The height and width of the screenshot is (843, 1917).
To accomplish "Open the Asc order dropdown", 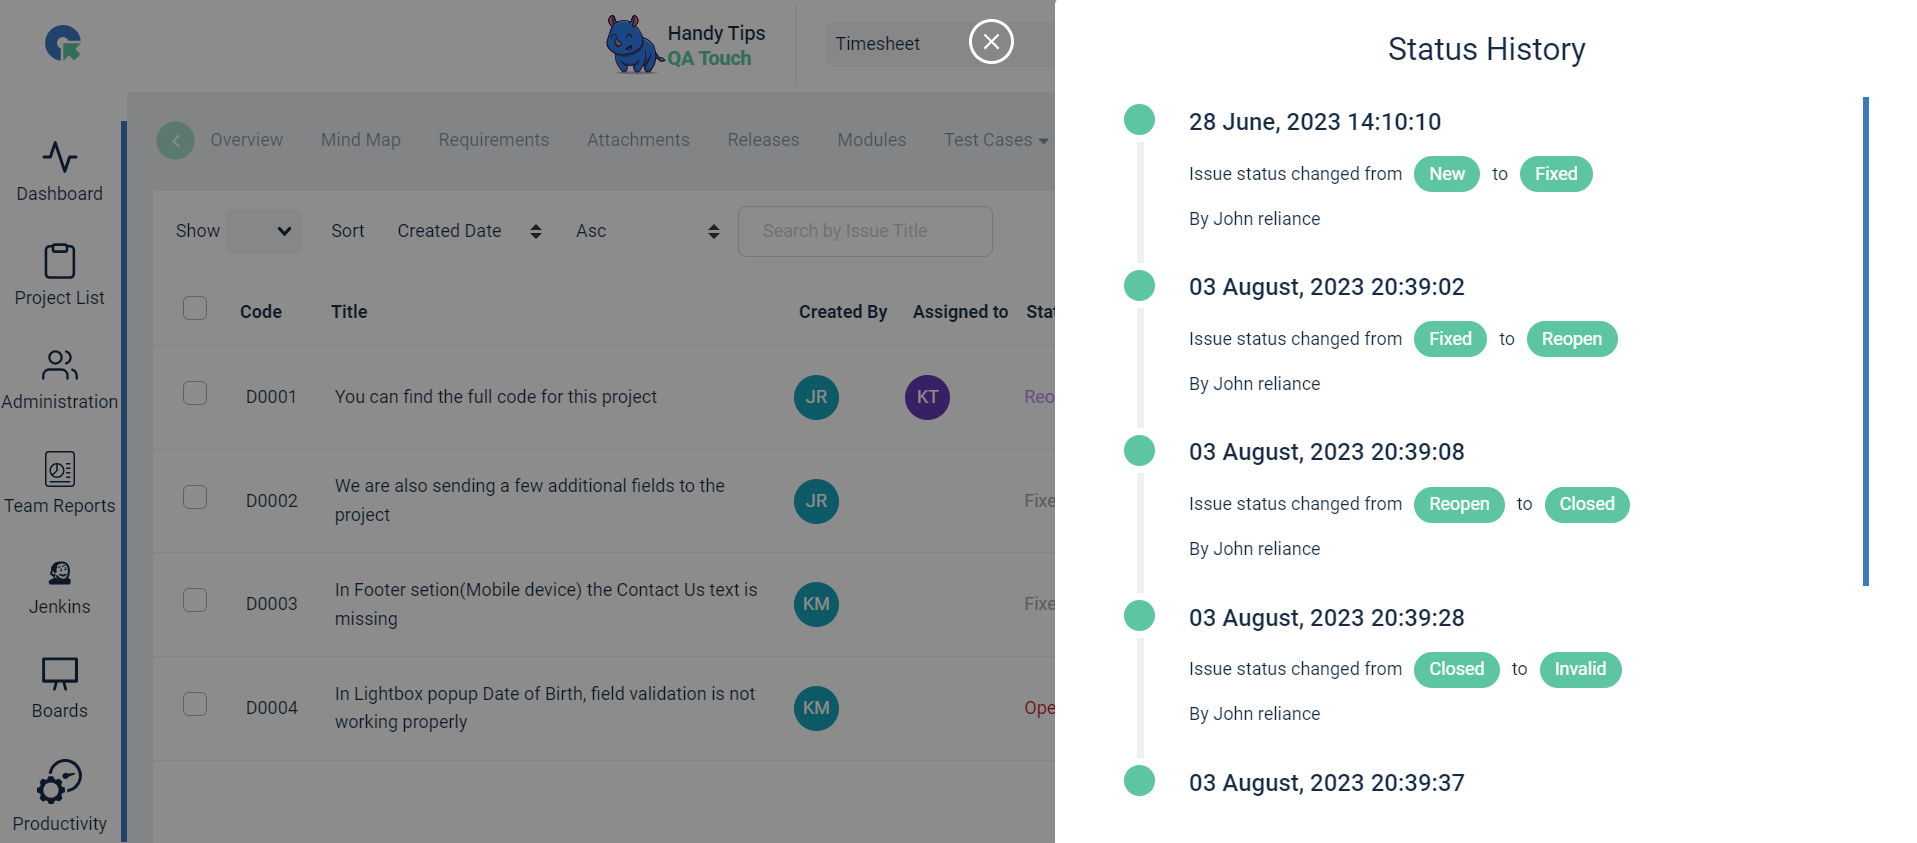I will tap(647, 231).
